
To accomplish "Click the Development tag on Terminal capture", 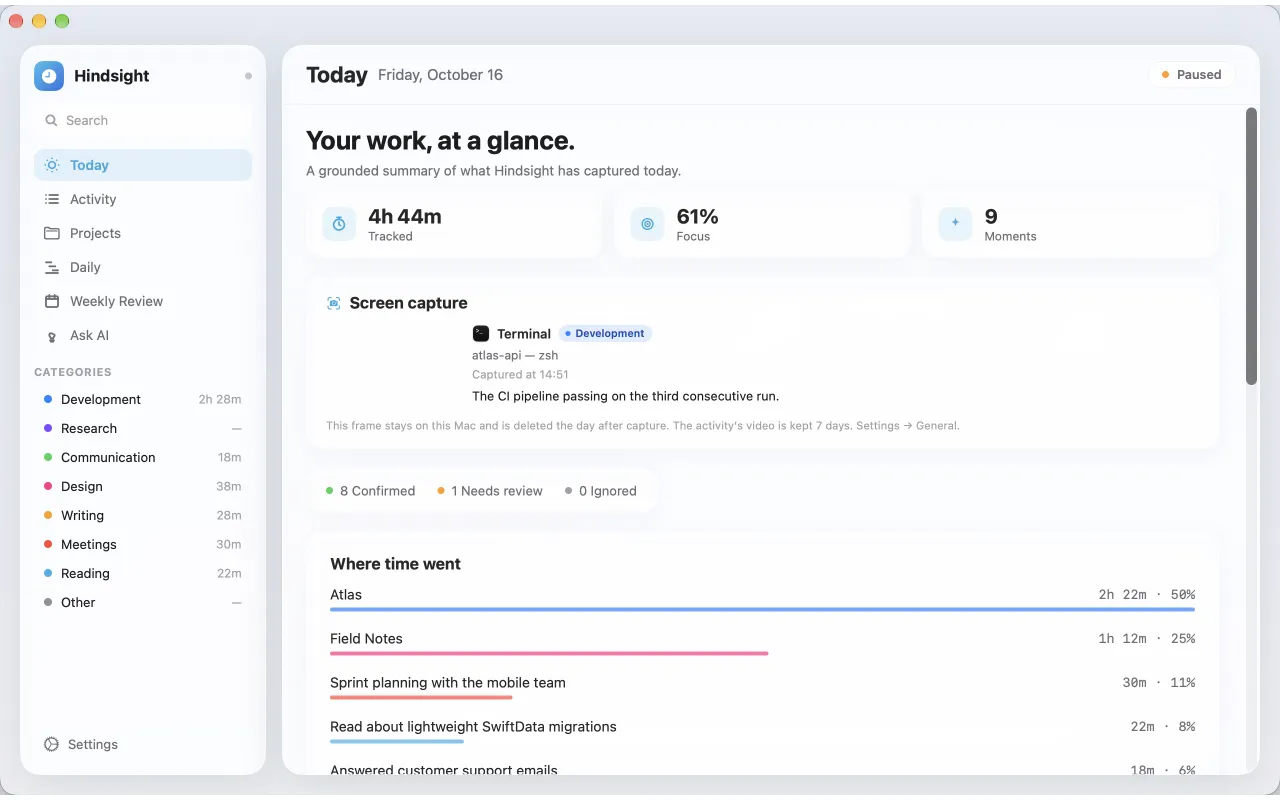I will [x=605, y=334].
